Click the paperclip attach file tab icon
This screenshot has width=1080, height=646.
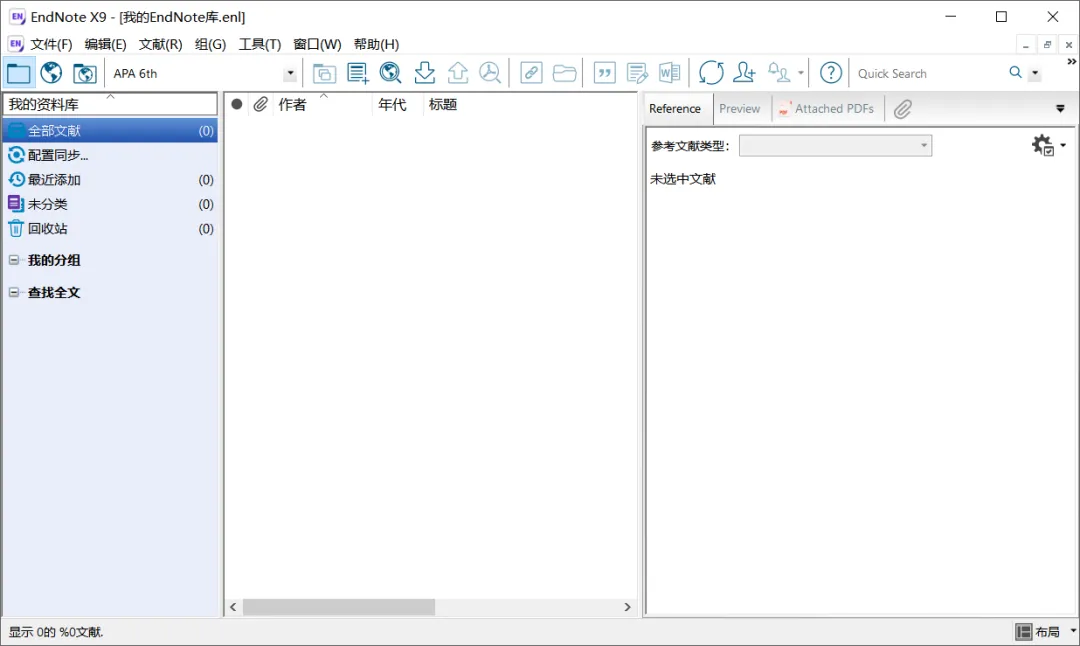click(902, 109)
